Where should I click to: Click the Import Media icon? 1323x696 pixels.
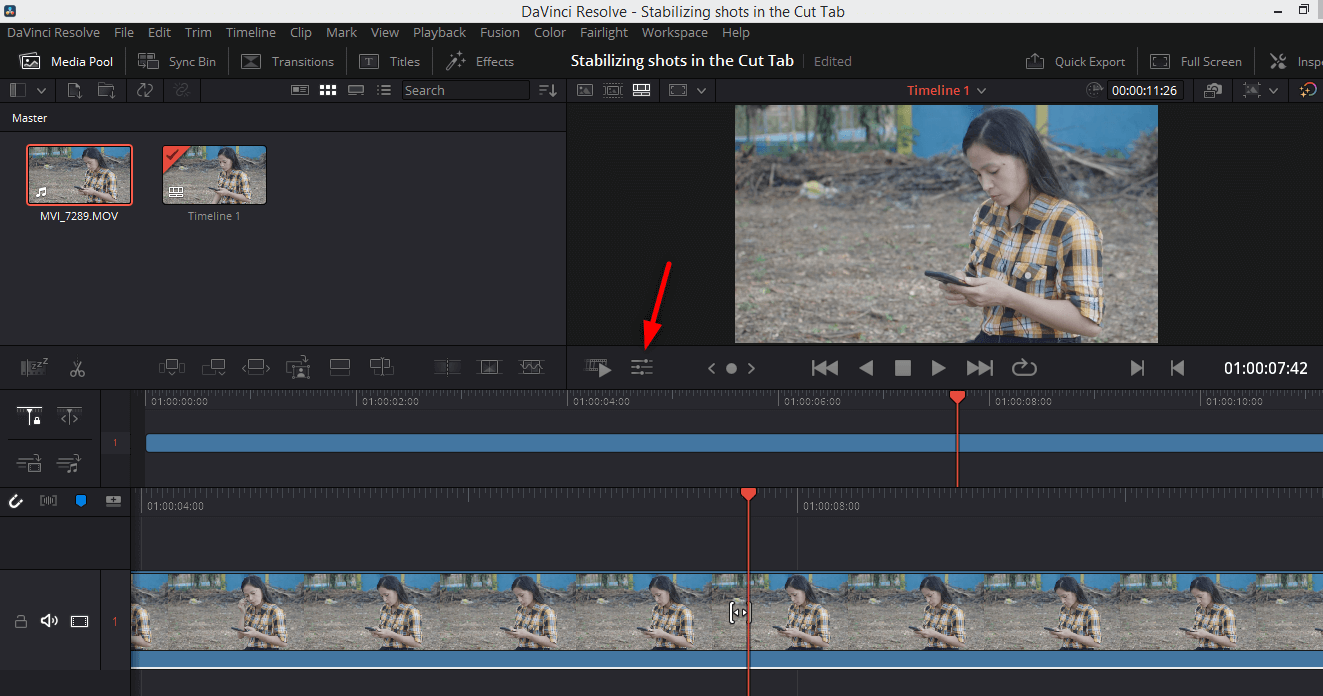[x=75, y=90]
